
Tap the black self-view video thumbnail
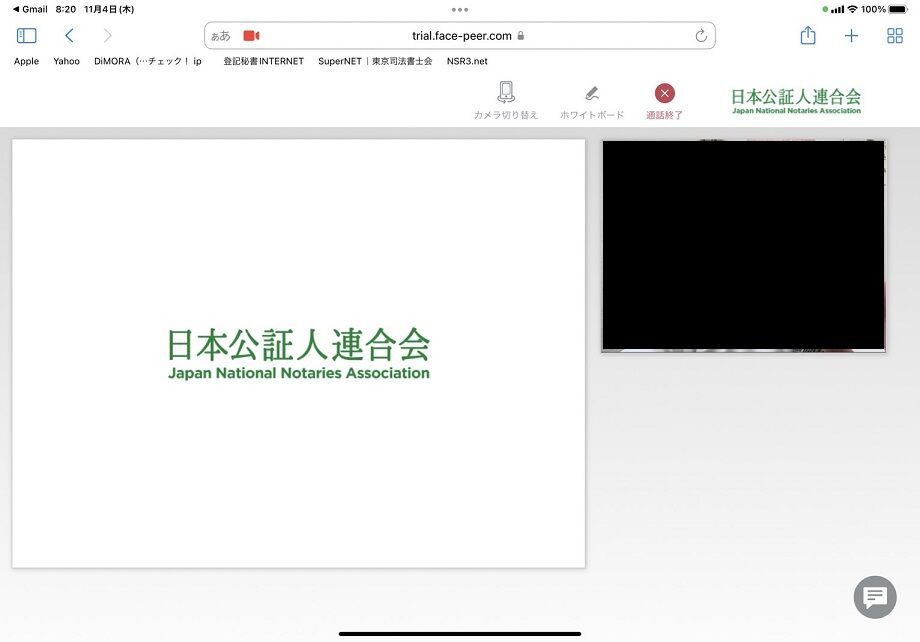coord(743,246)
